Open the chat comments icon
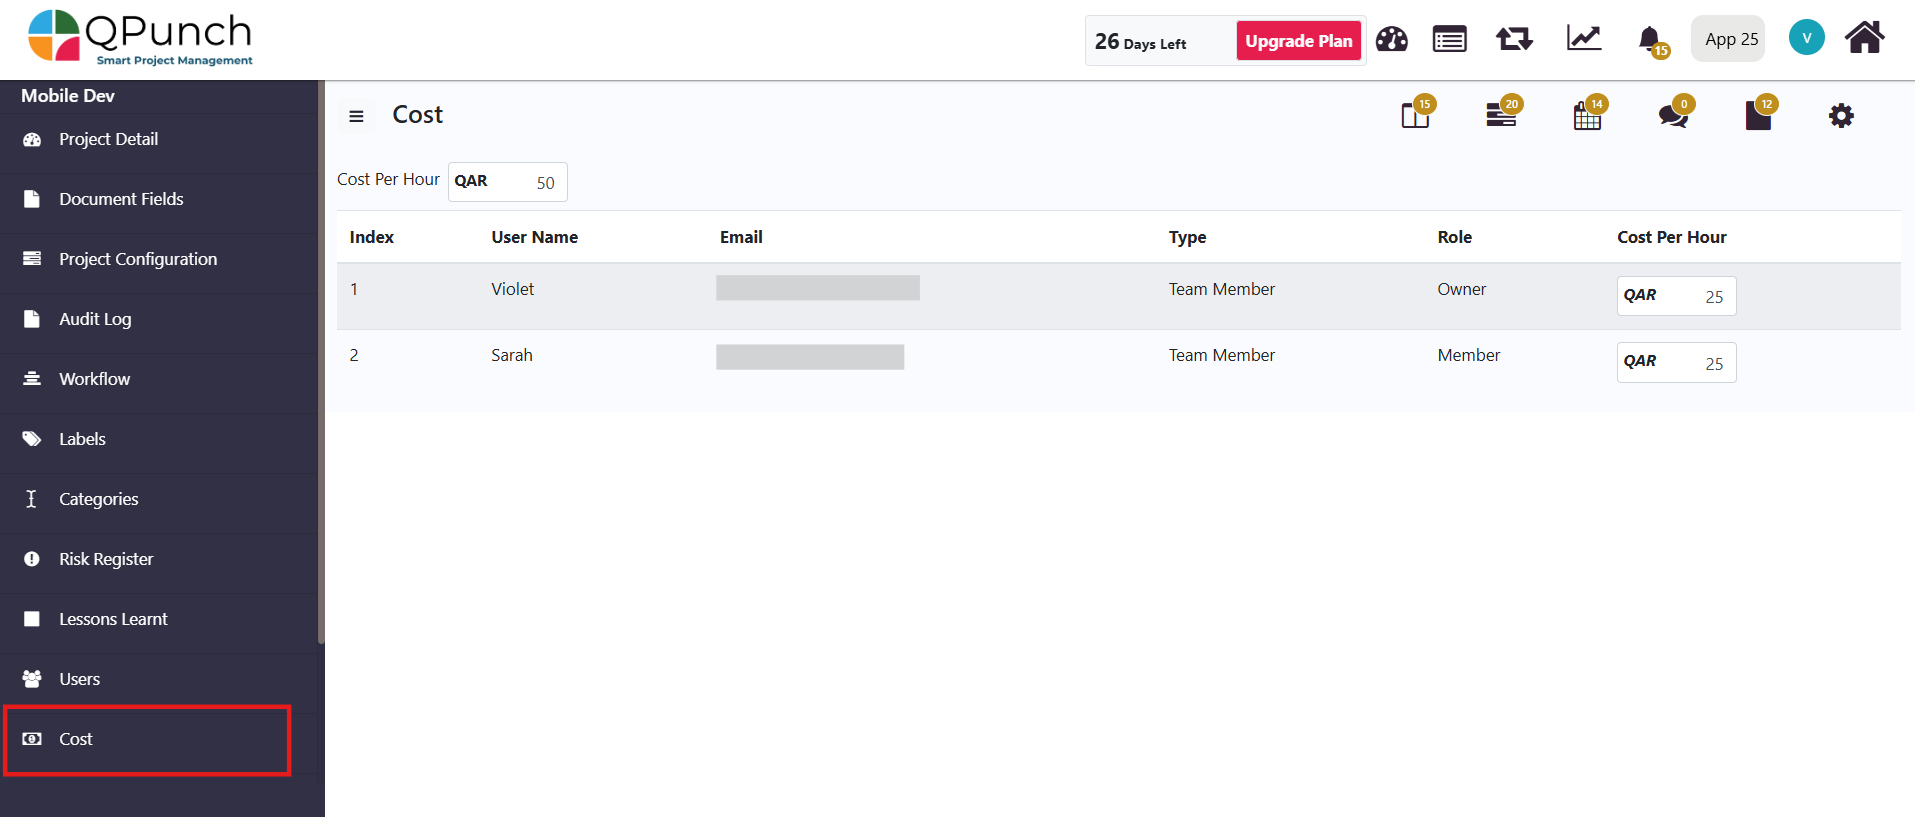The height and width of the screenshot is (817, 1915). tap(1674, 114)
